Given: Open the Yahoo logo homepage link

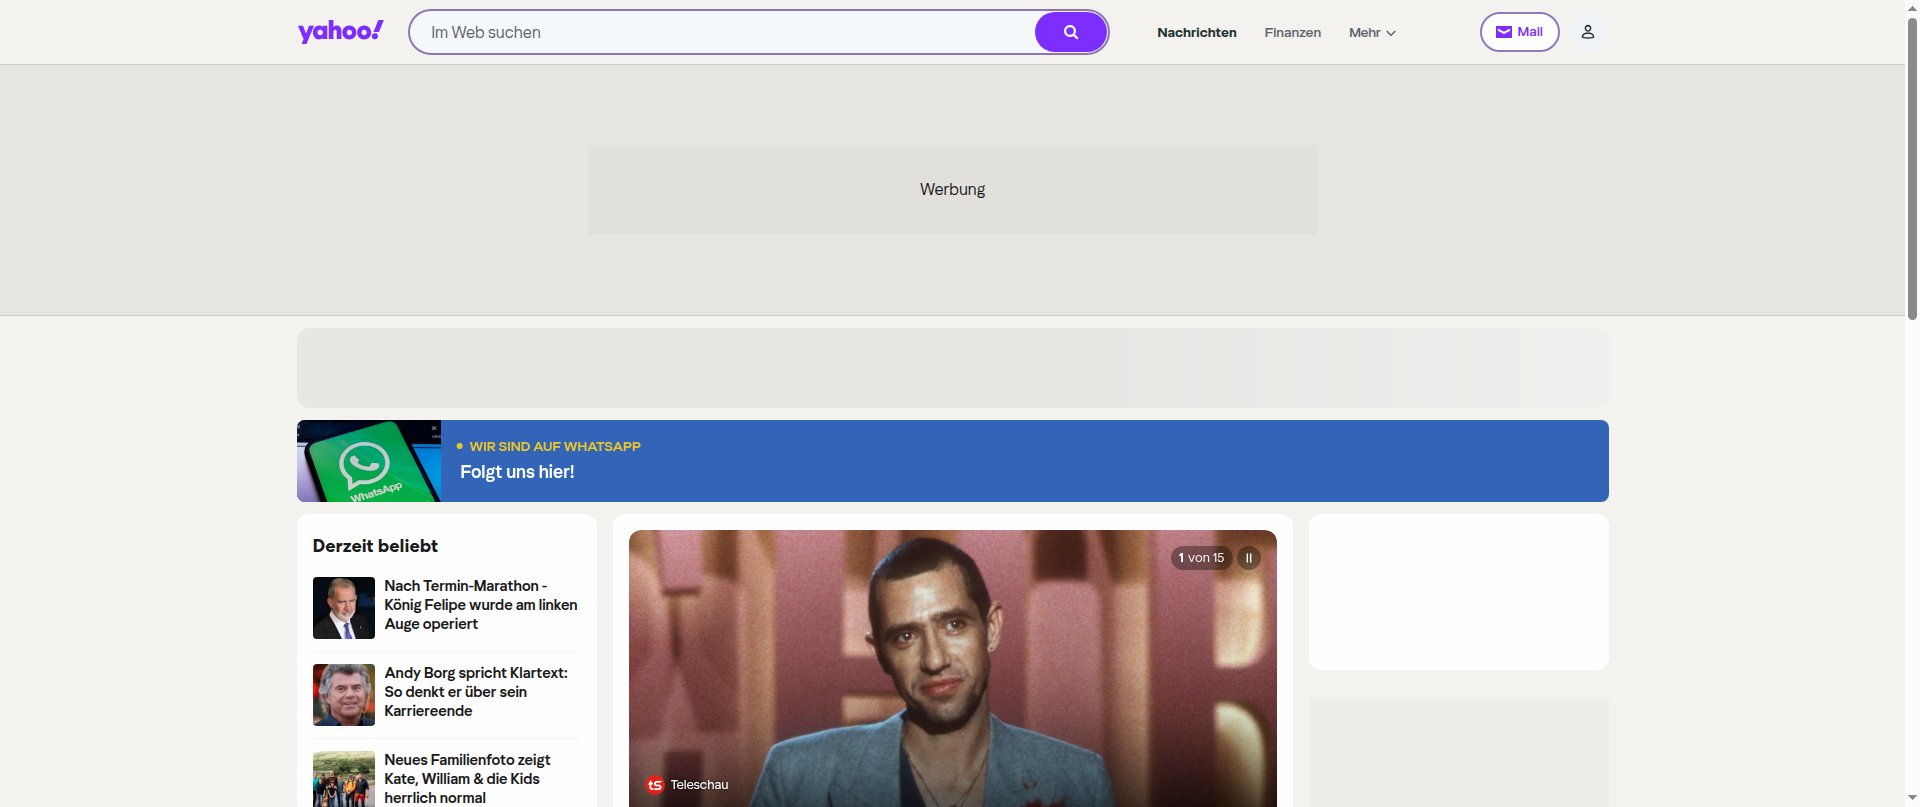Looking at the screenshot, I should (x=340, y=32).
